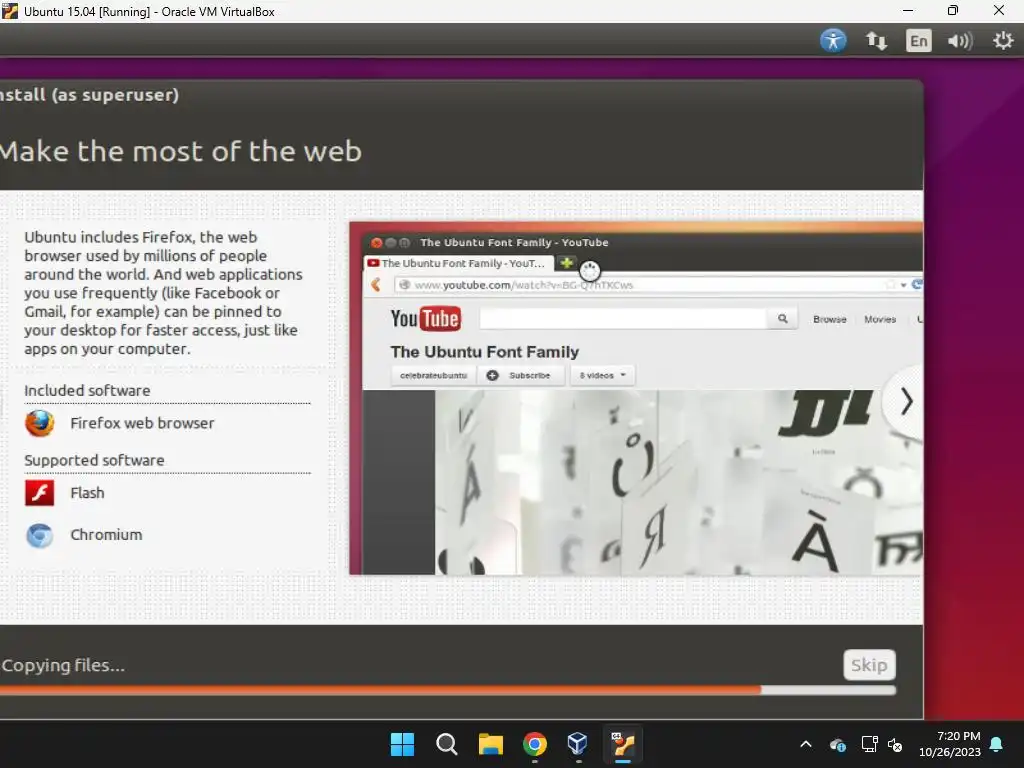Select the 'Firefox web browser' label
Screen dimensions: 1024x768
pos(142,423)
